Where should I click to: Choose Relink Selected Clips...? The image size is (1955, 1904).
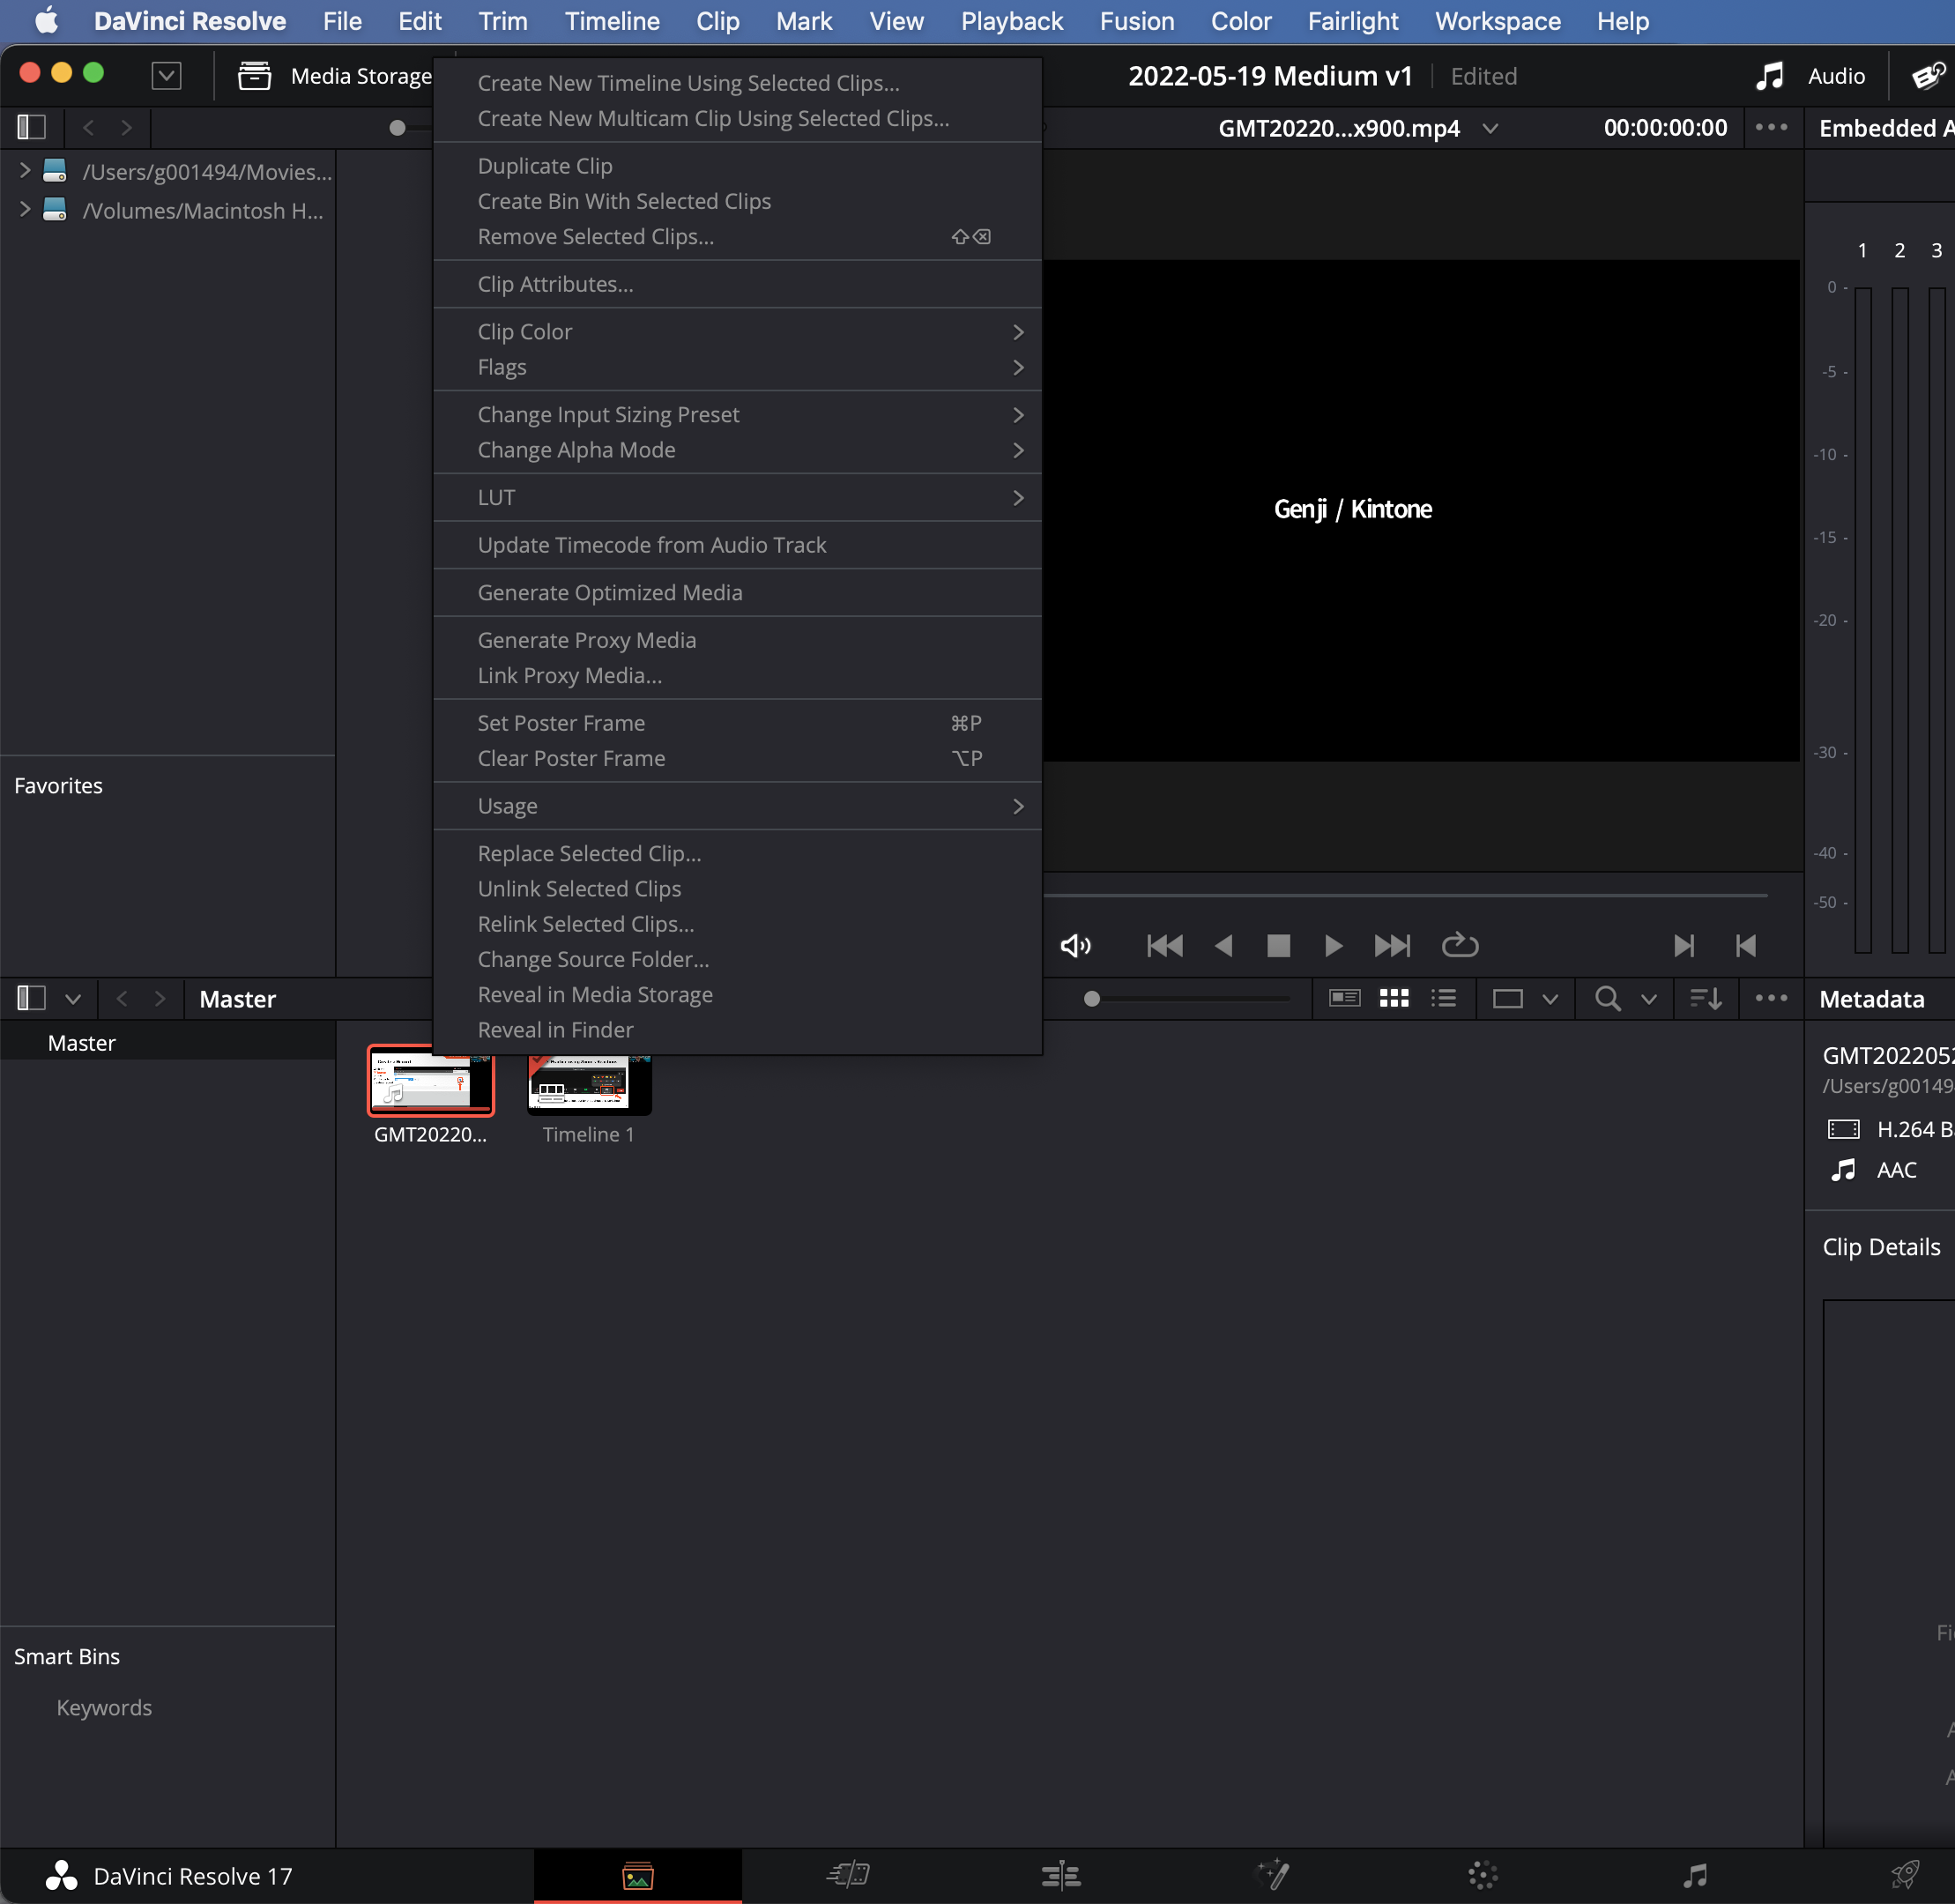[x=737, y=924]
